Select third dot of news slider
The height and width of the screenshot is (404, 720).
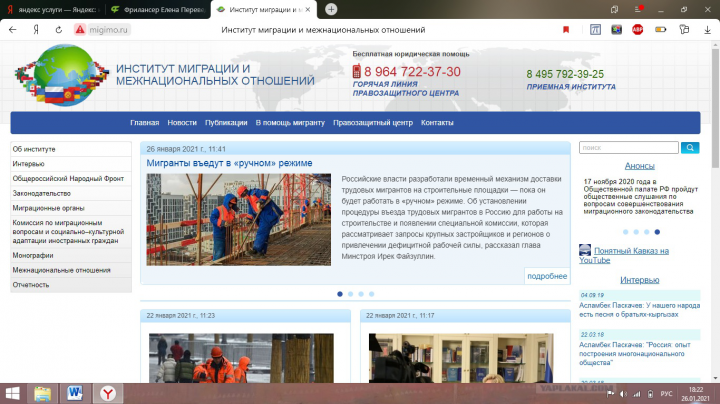coord(361,294)
